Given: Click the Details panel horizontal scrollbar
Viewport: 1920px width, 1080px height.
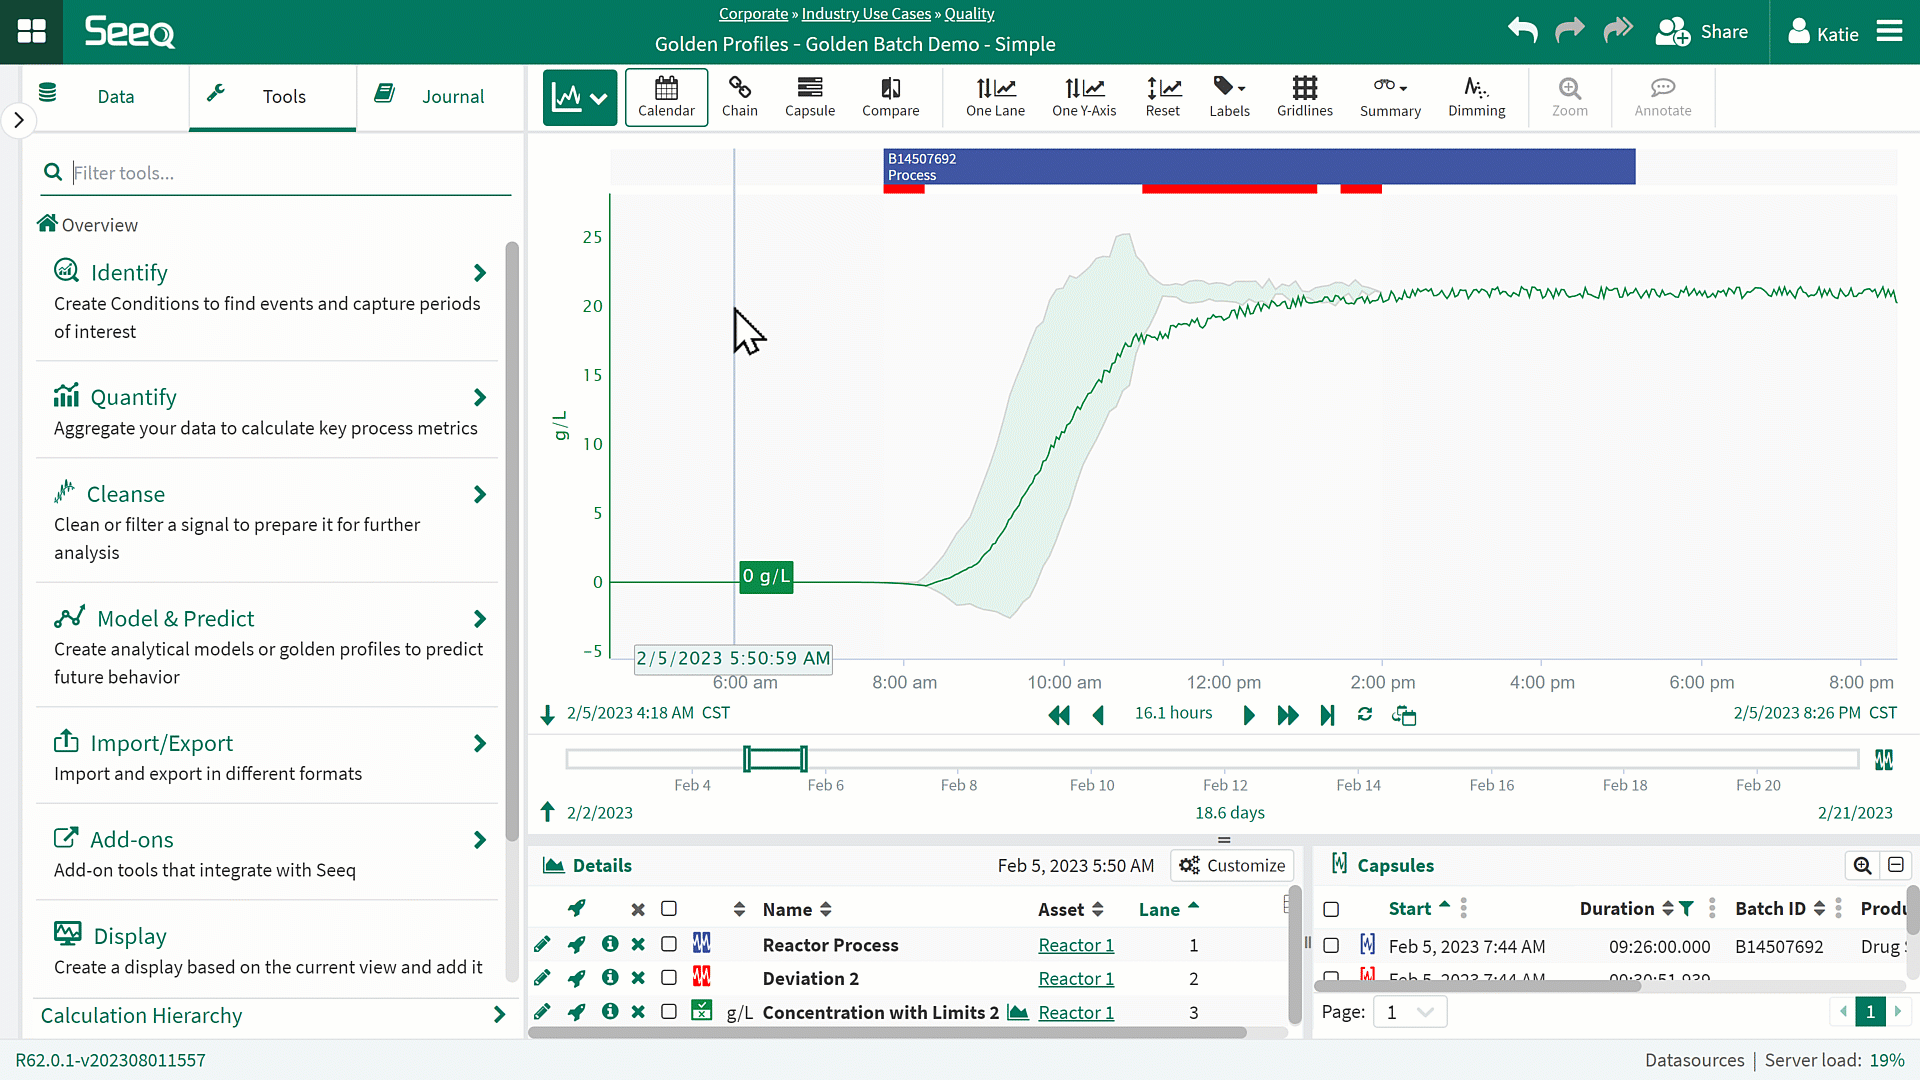Looking at the screenshot, I should [887, 1032].
